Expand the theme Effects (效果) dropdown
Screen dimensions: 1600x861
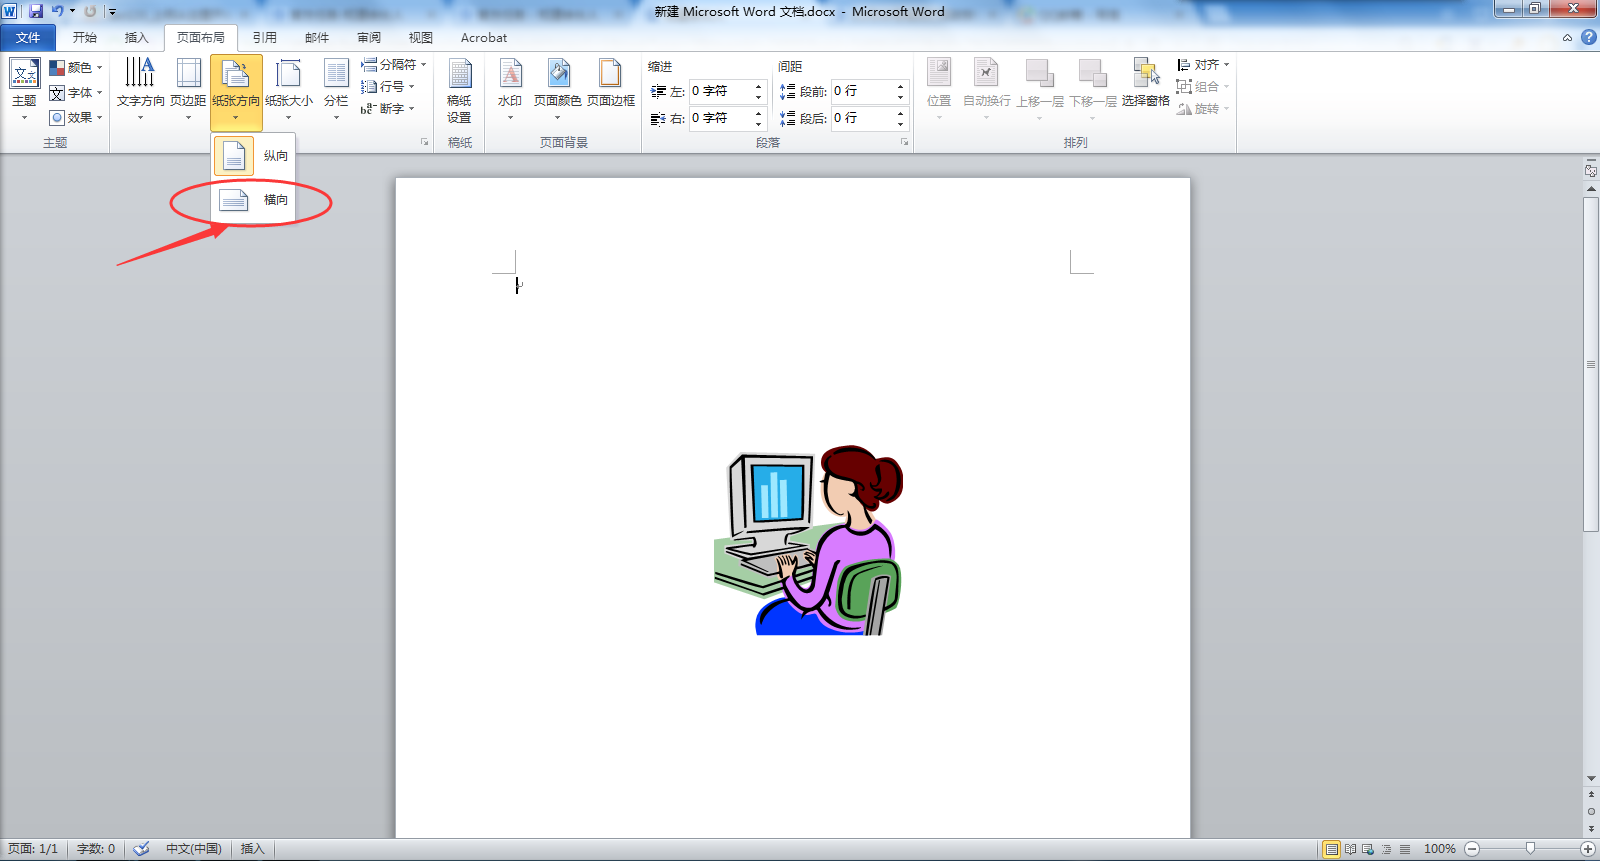click(76, 117)
